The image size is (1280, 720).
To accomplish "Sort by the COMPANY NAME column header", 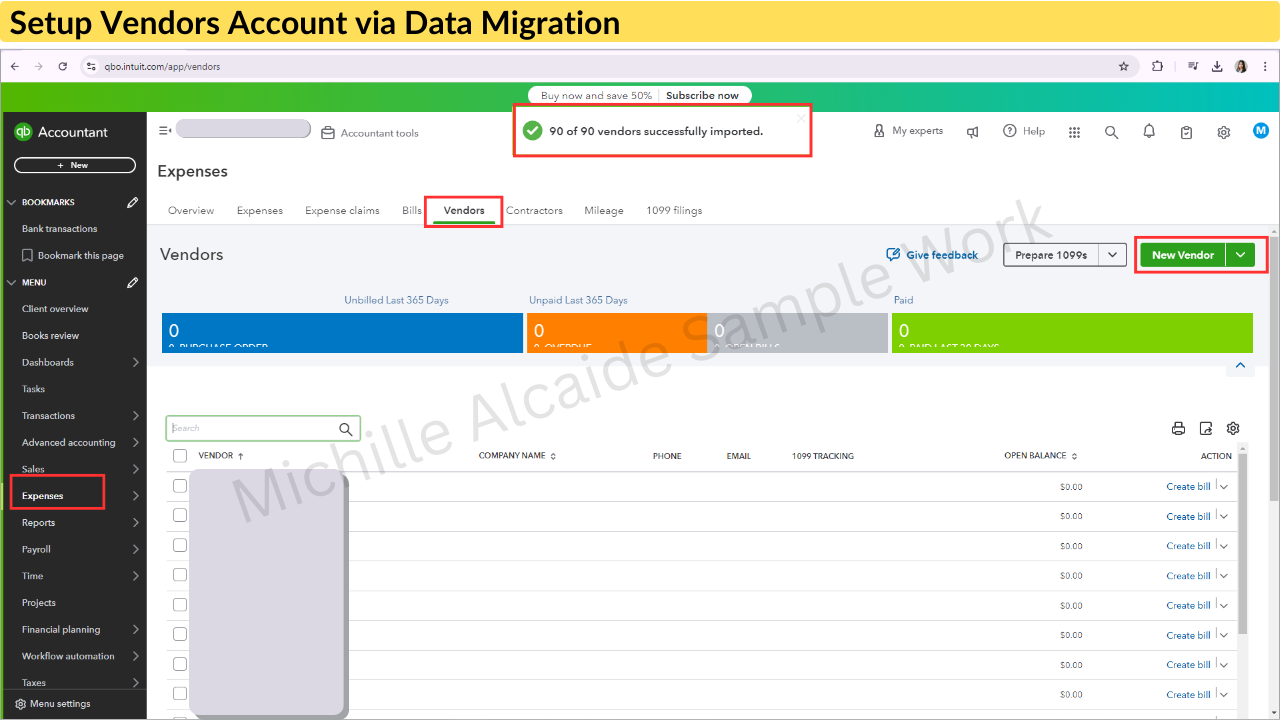I will pos(517,456).
